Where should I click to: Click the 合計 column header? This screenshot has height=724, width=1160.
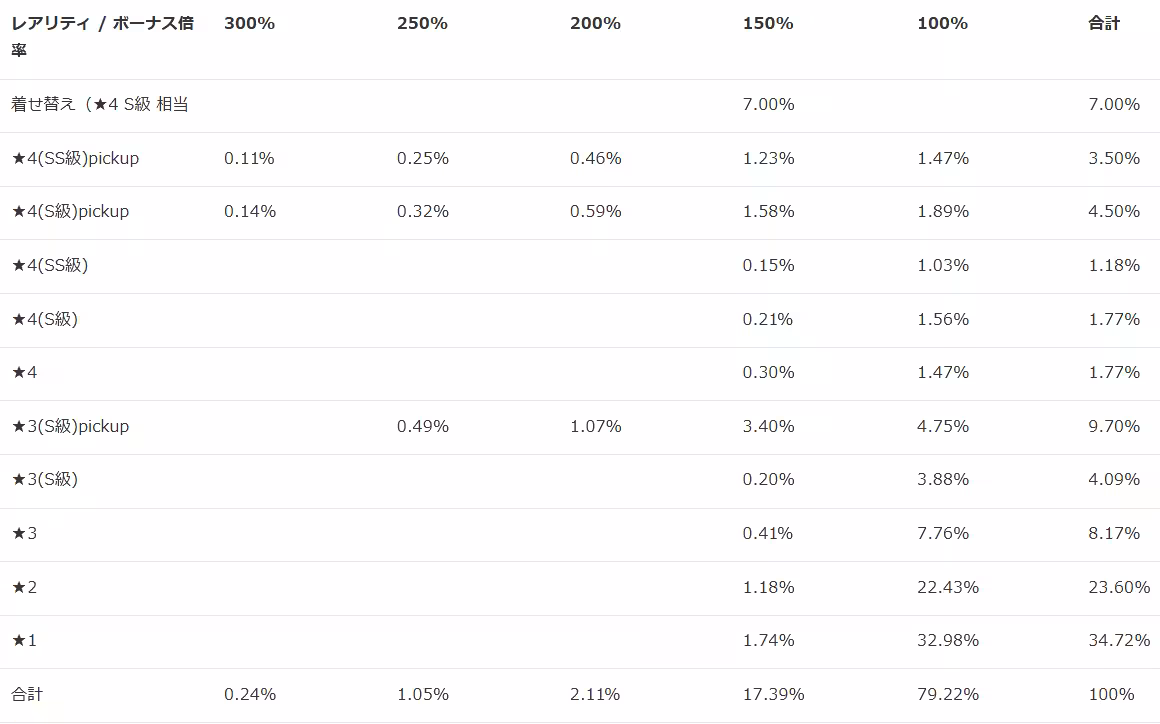pyautogui.click(x=1104, y=23)
